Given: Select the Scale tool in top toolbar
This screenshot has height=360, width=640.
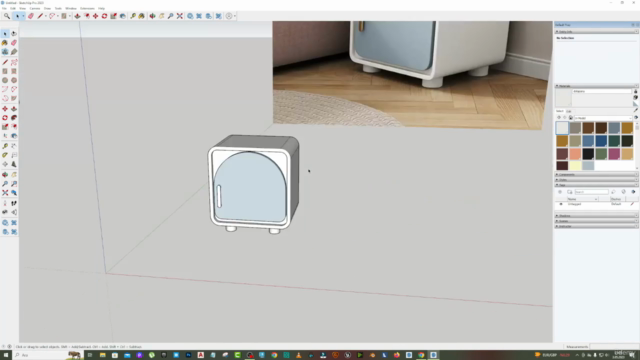Looking at the screenshot, I should click(x=113, y=16).
